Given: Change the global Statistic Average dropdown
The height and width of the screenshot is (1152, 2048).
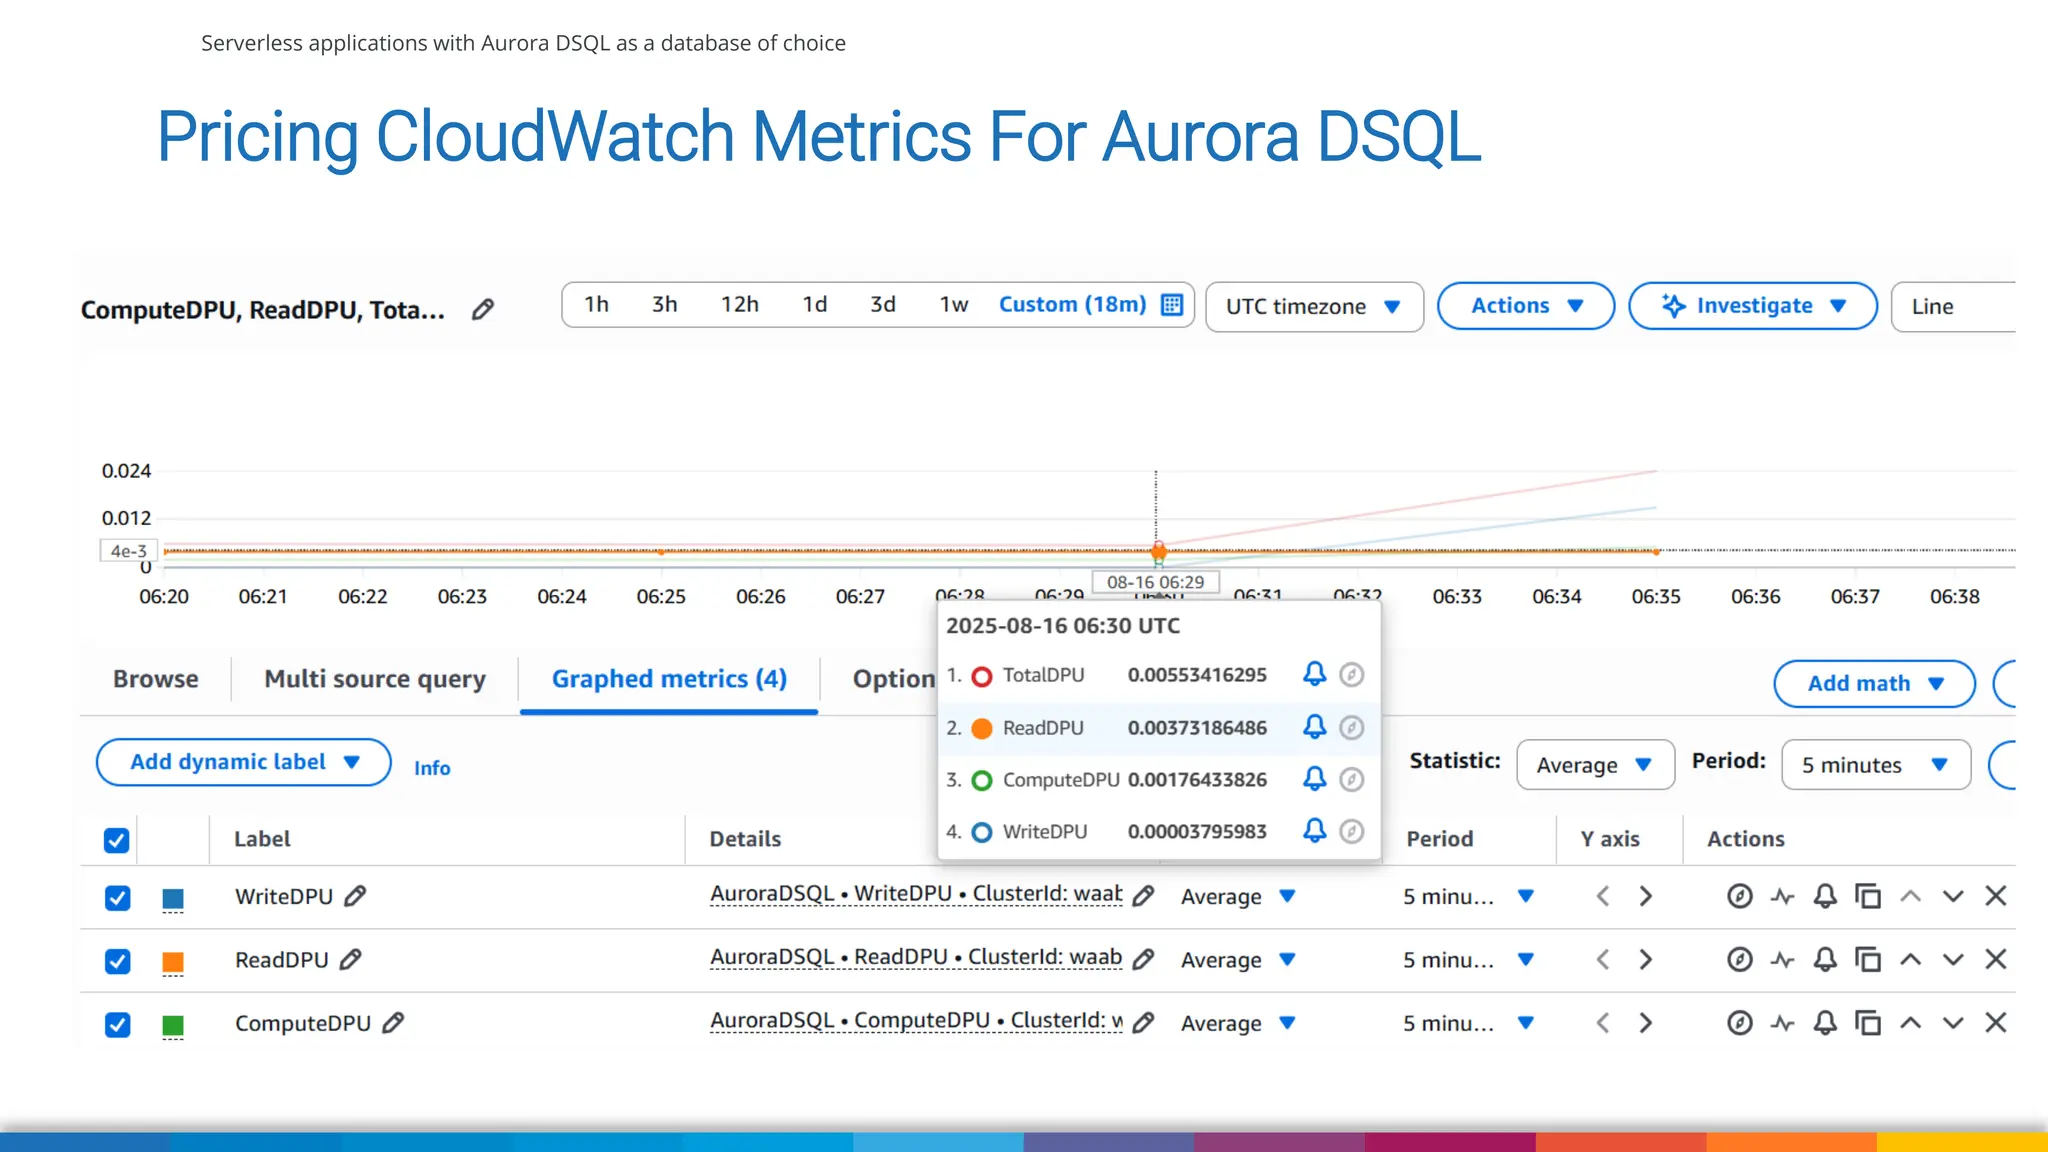Looking at the screenshot, I should (x=1595, y=765).
